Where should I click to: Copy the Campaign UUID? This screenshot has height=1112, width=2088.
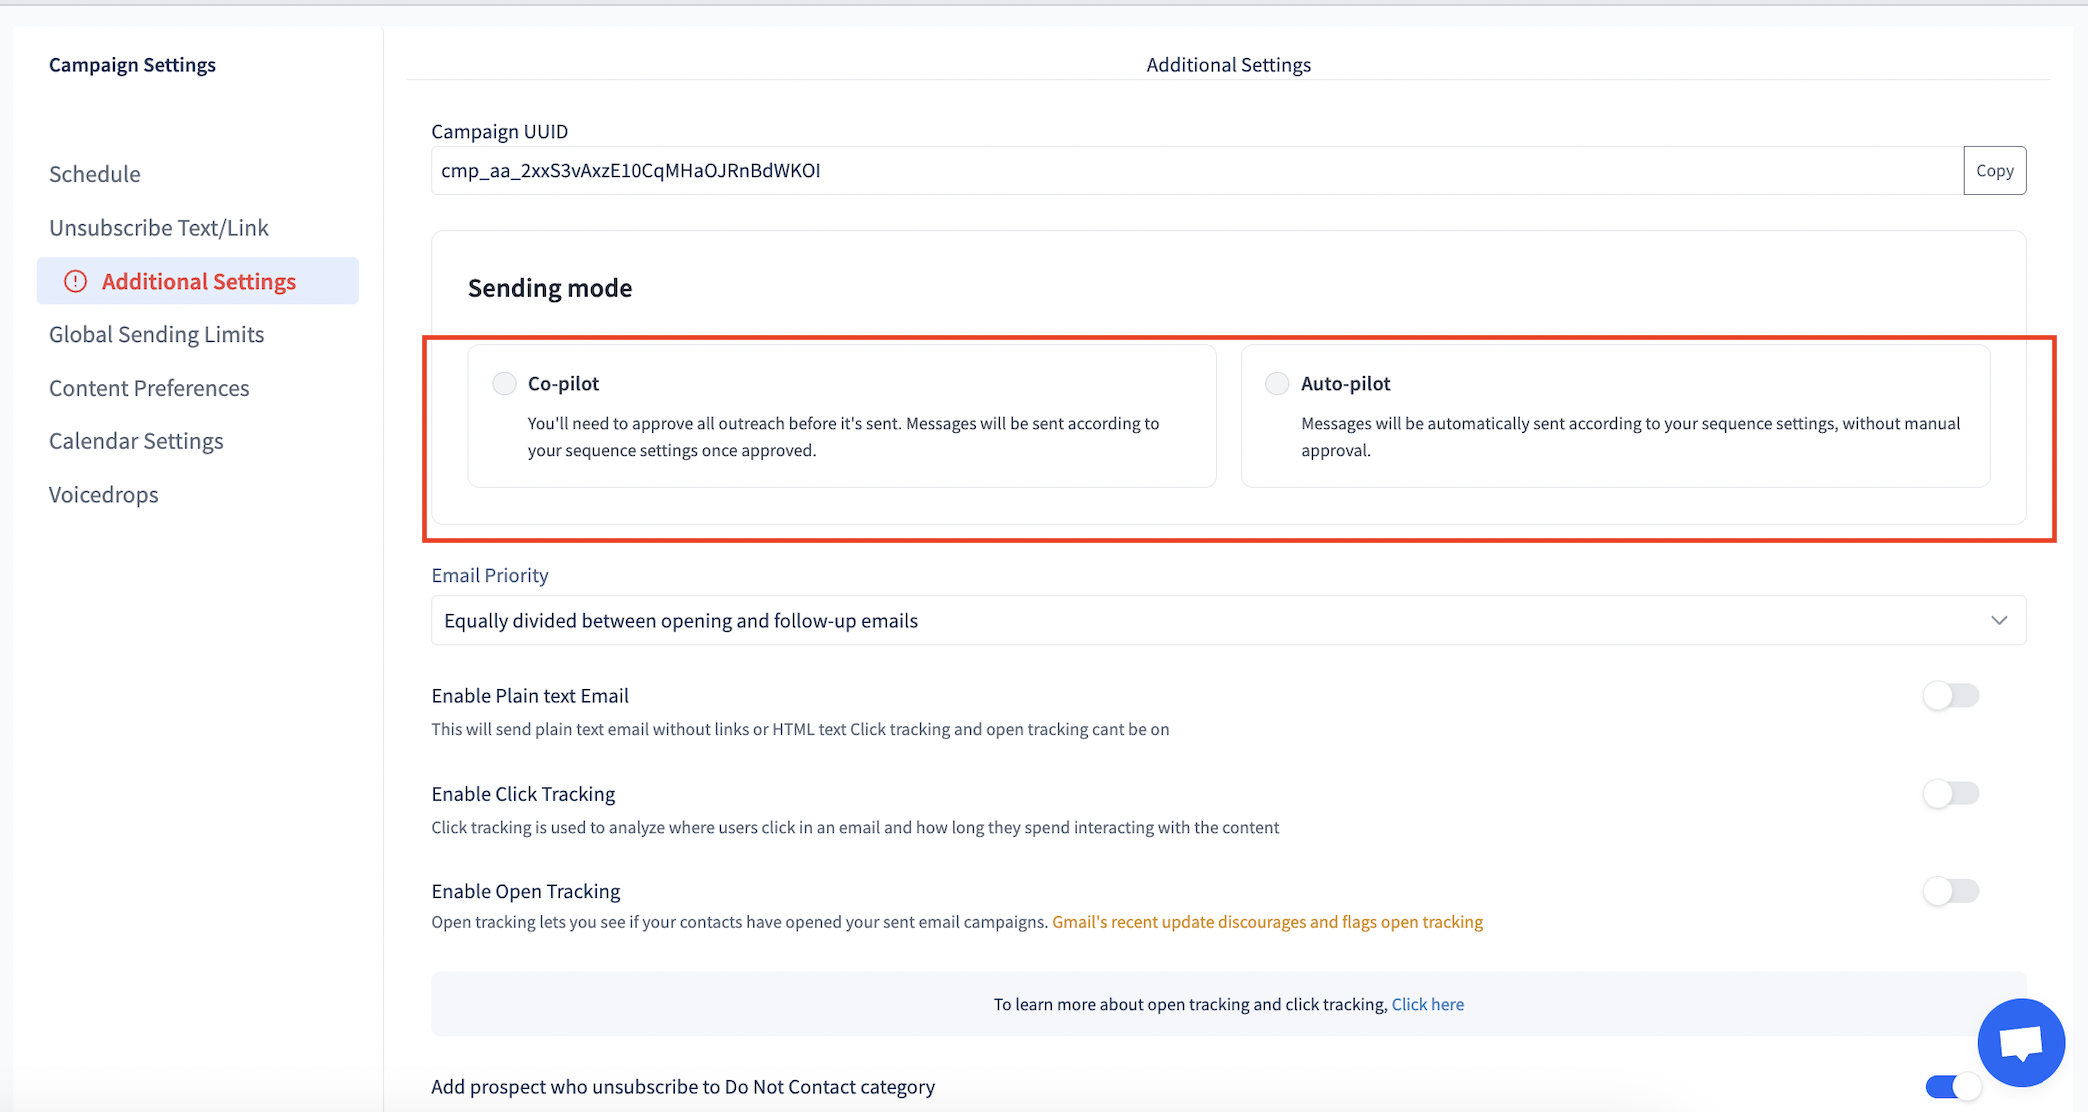(1994, 171)
